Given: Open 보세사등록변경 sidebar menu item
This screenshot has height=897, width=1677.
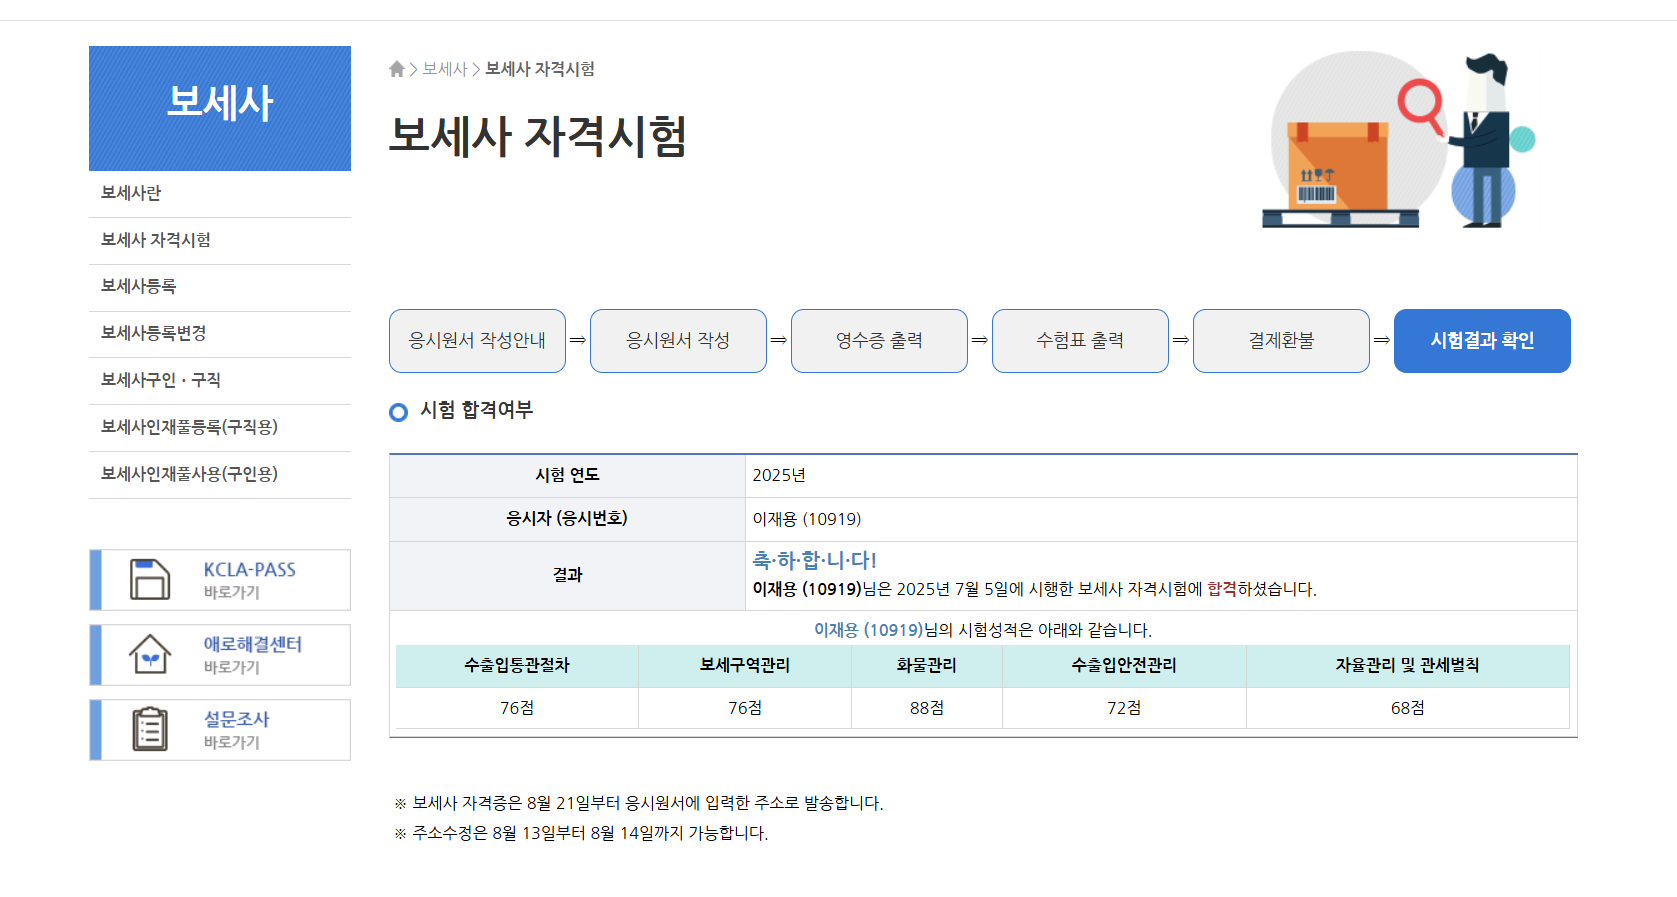Looking at the screenshot, I should [154, 333].
